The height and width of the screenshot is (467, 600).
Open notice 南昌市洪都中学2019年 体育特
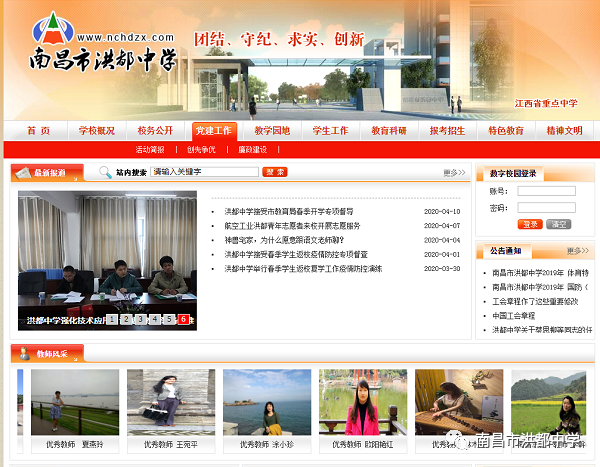click(540, 273)
